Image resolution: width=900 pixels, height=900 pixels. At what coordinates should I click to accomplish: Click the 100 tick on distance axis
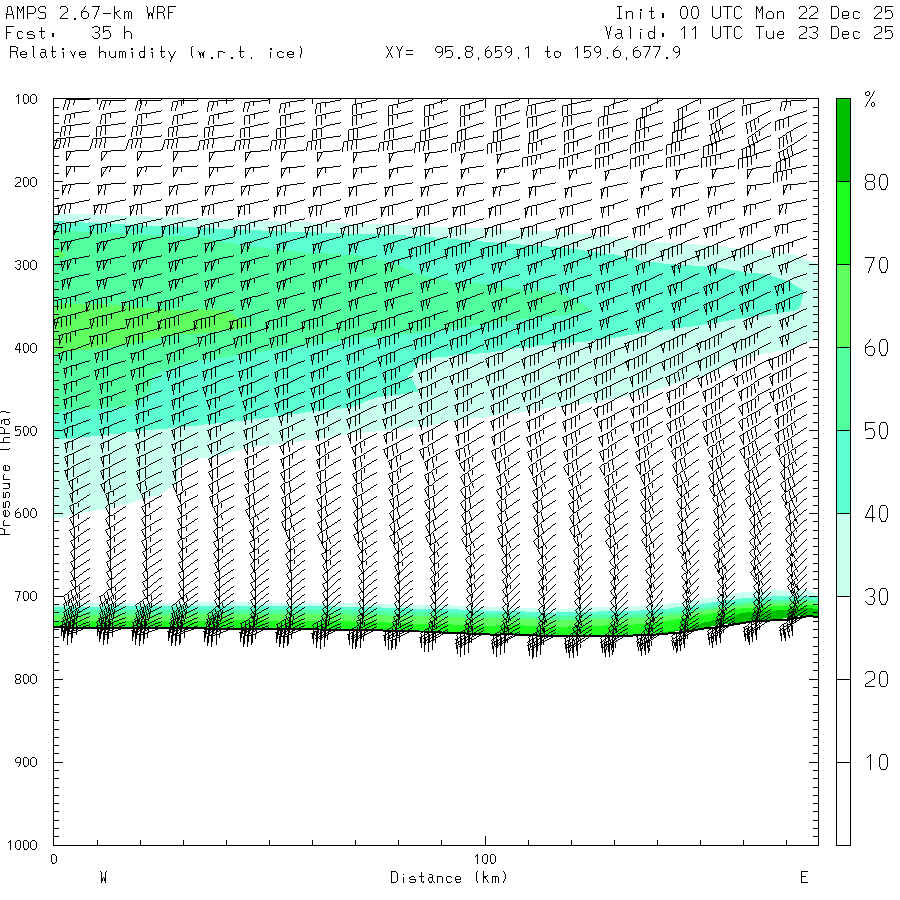click(x=486, y=859)
